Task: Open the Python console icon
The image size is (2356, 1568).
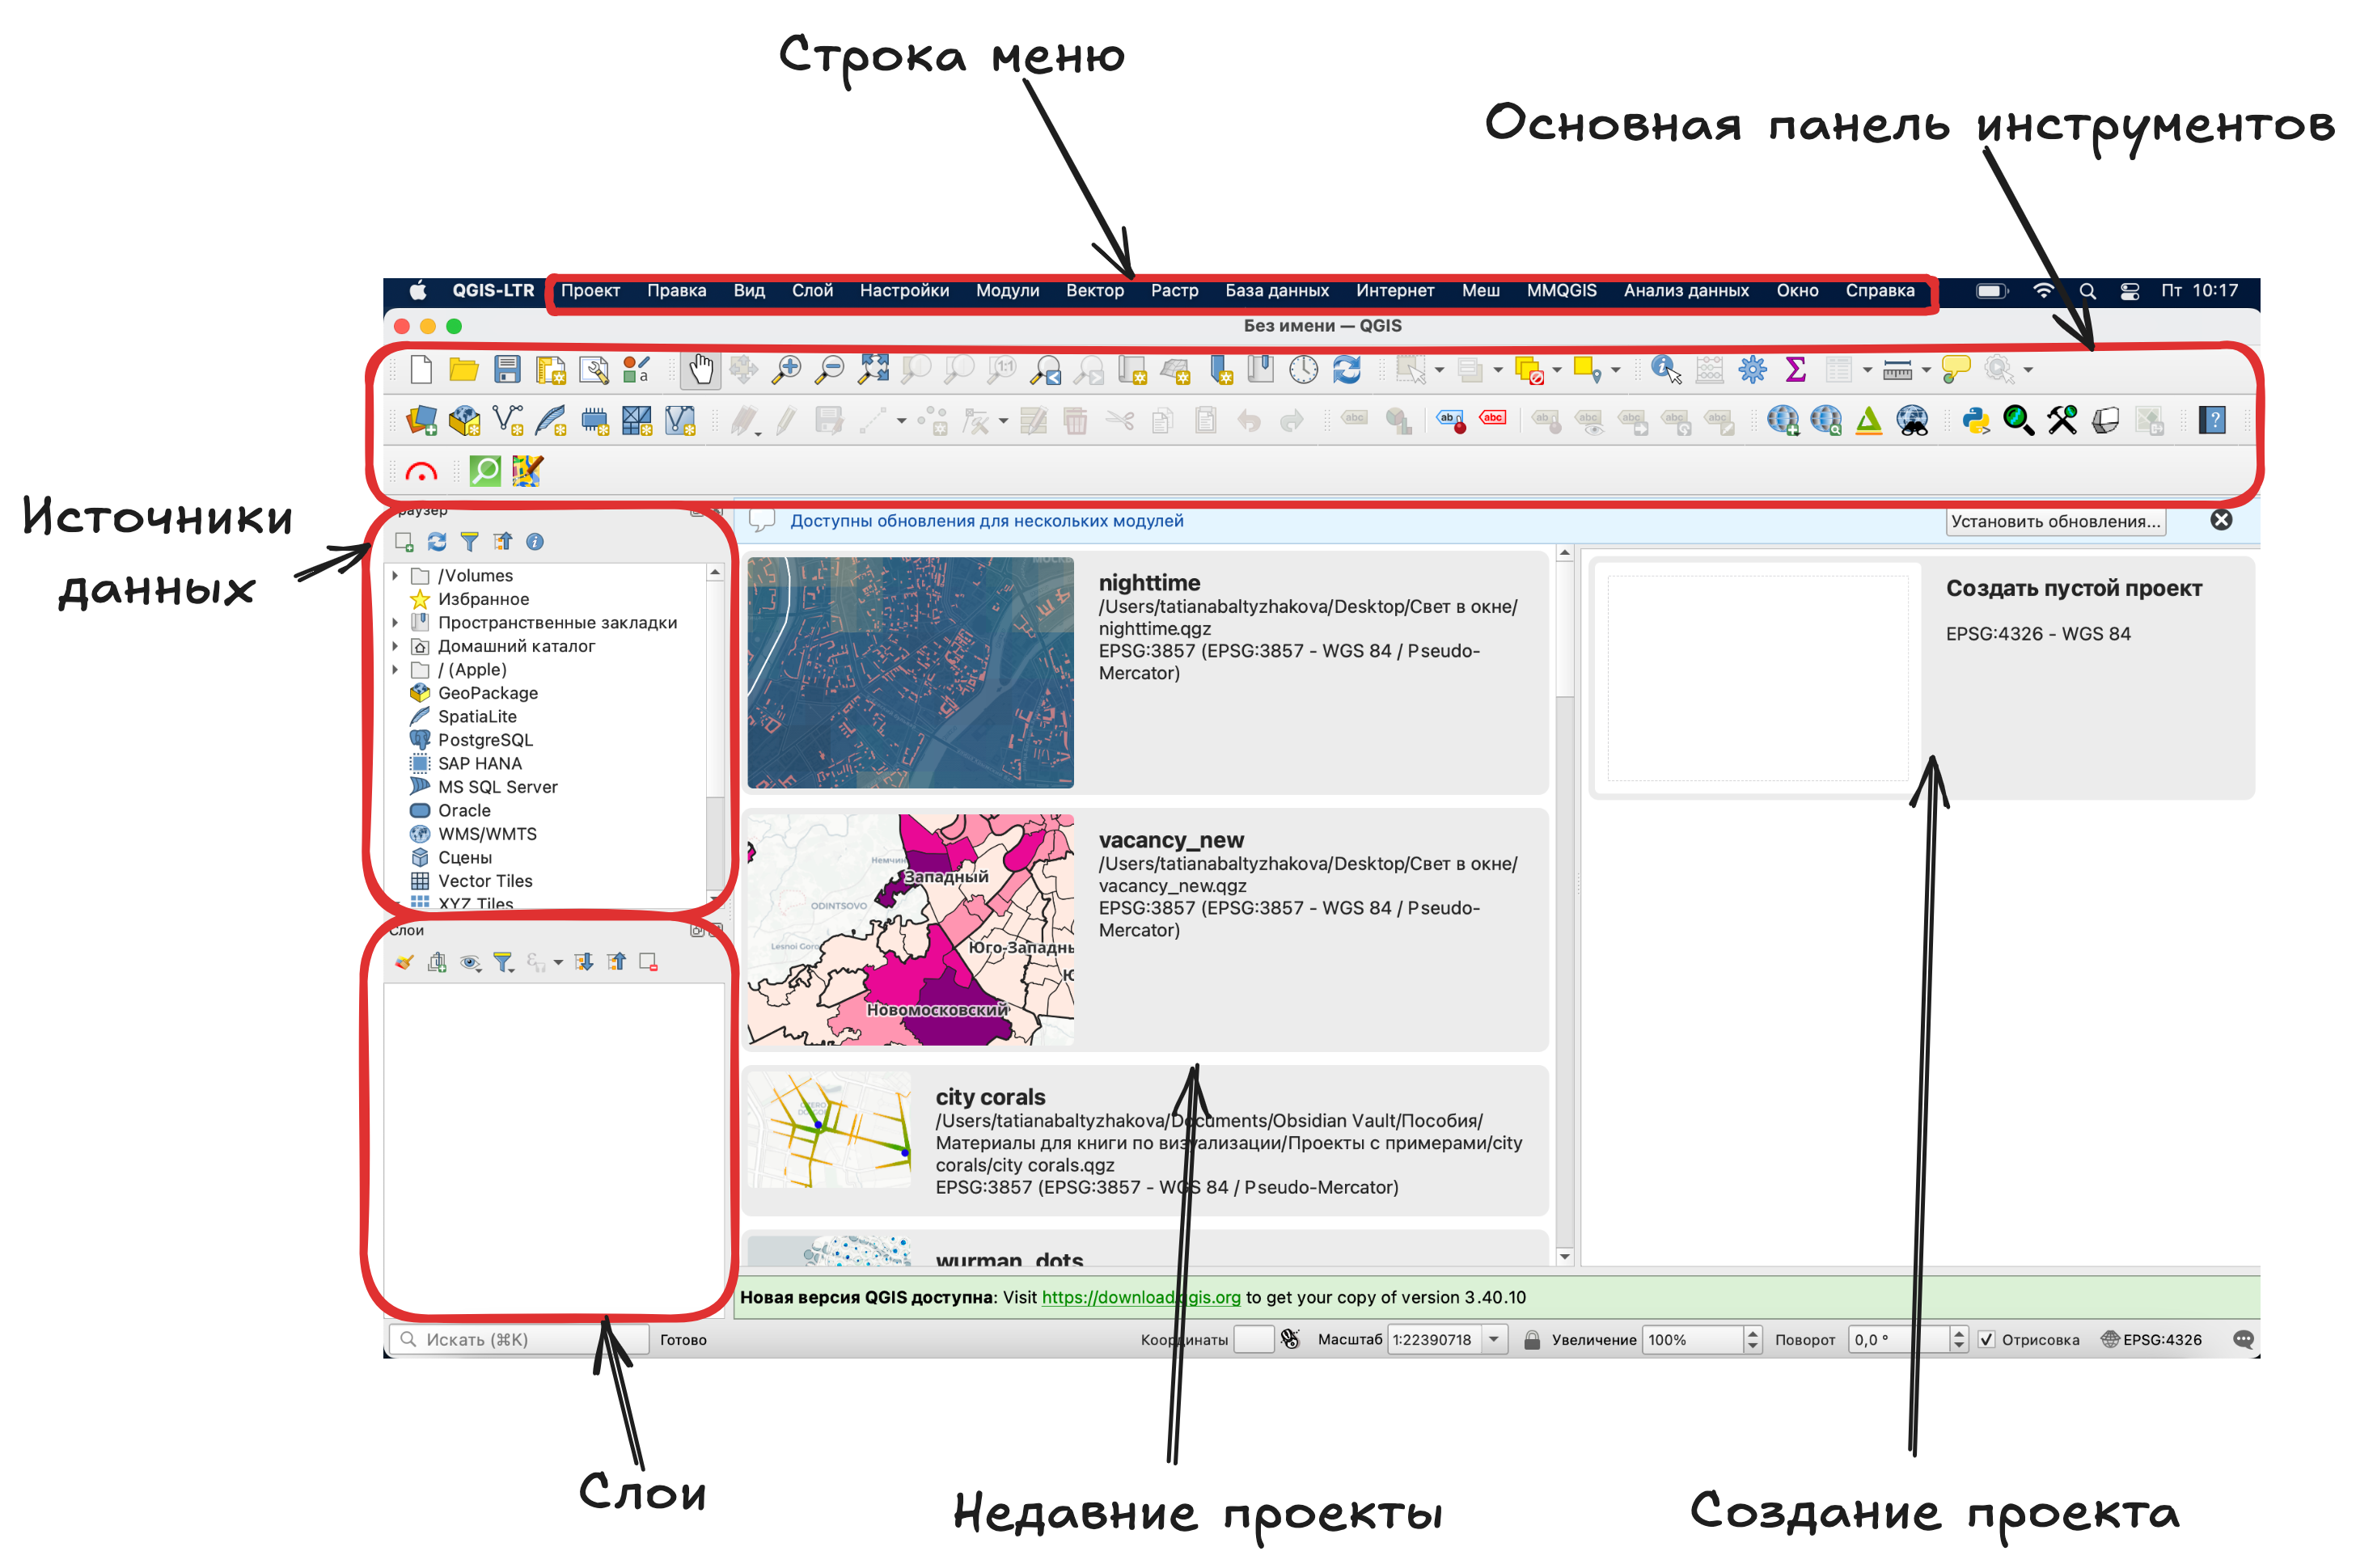Action: (x=1974, y=421)
